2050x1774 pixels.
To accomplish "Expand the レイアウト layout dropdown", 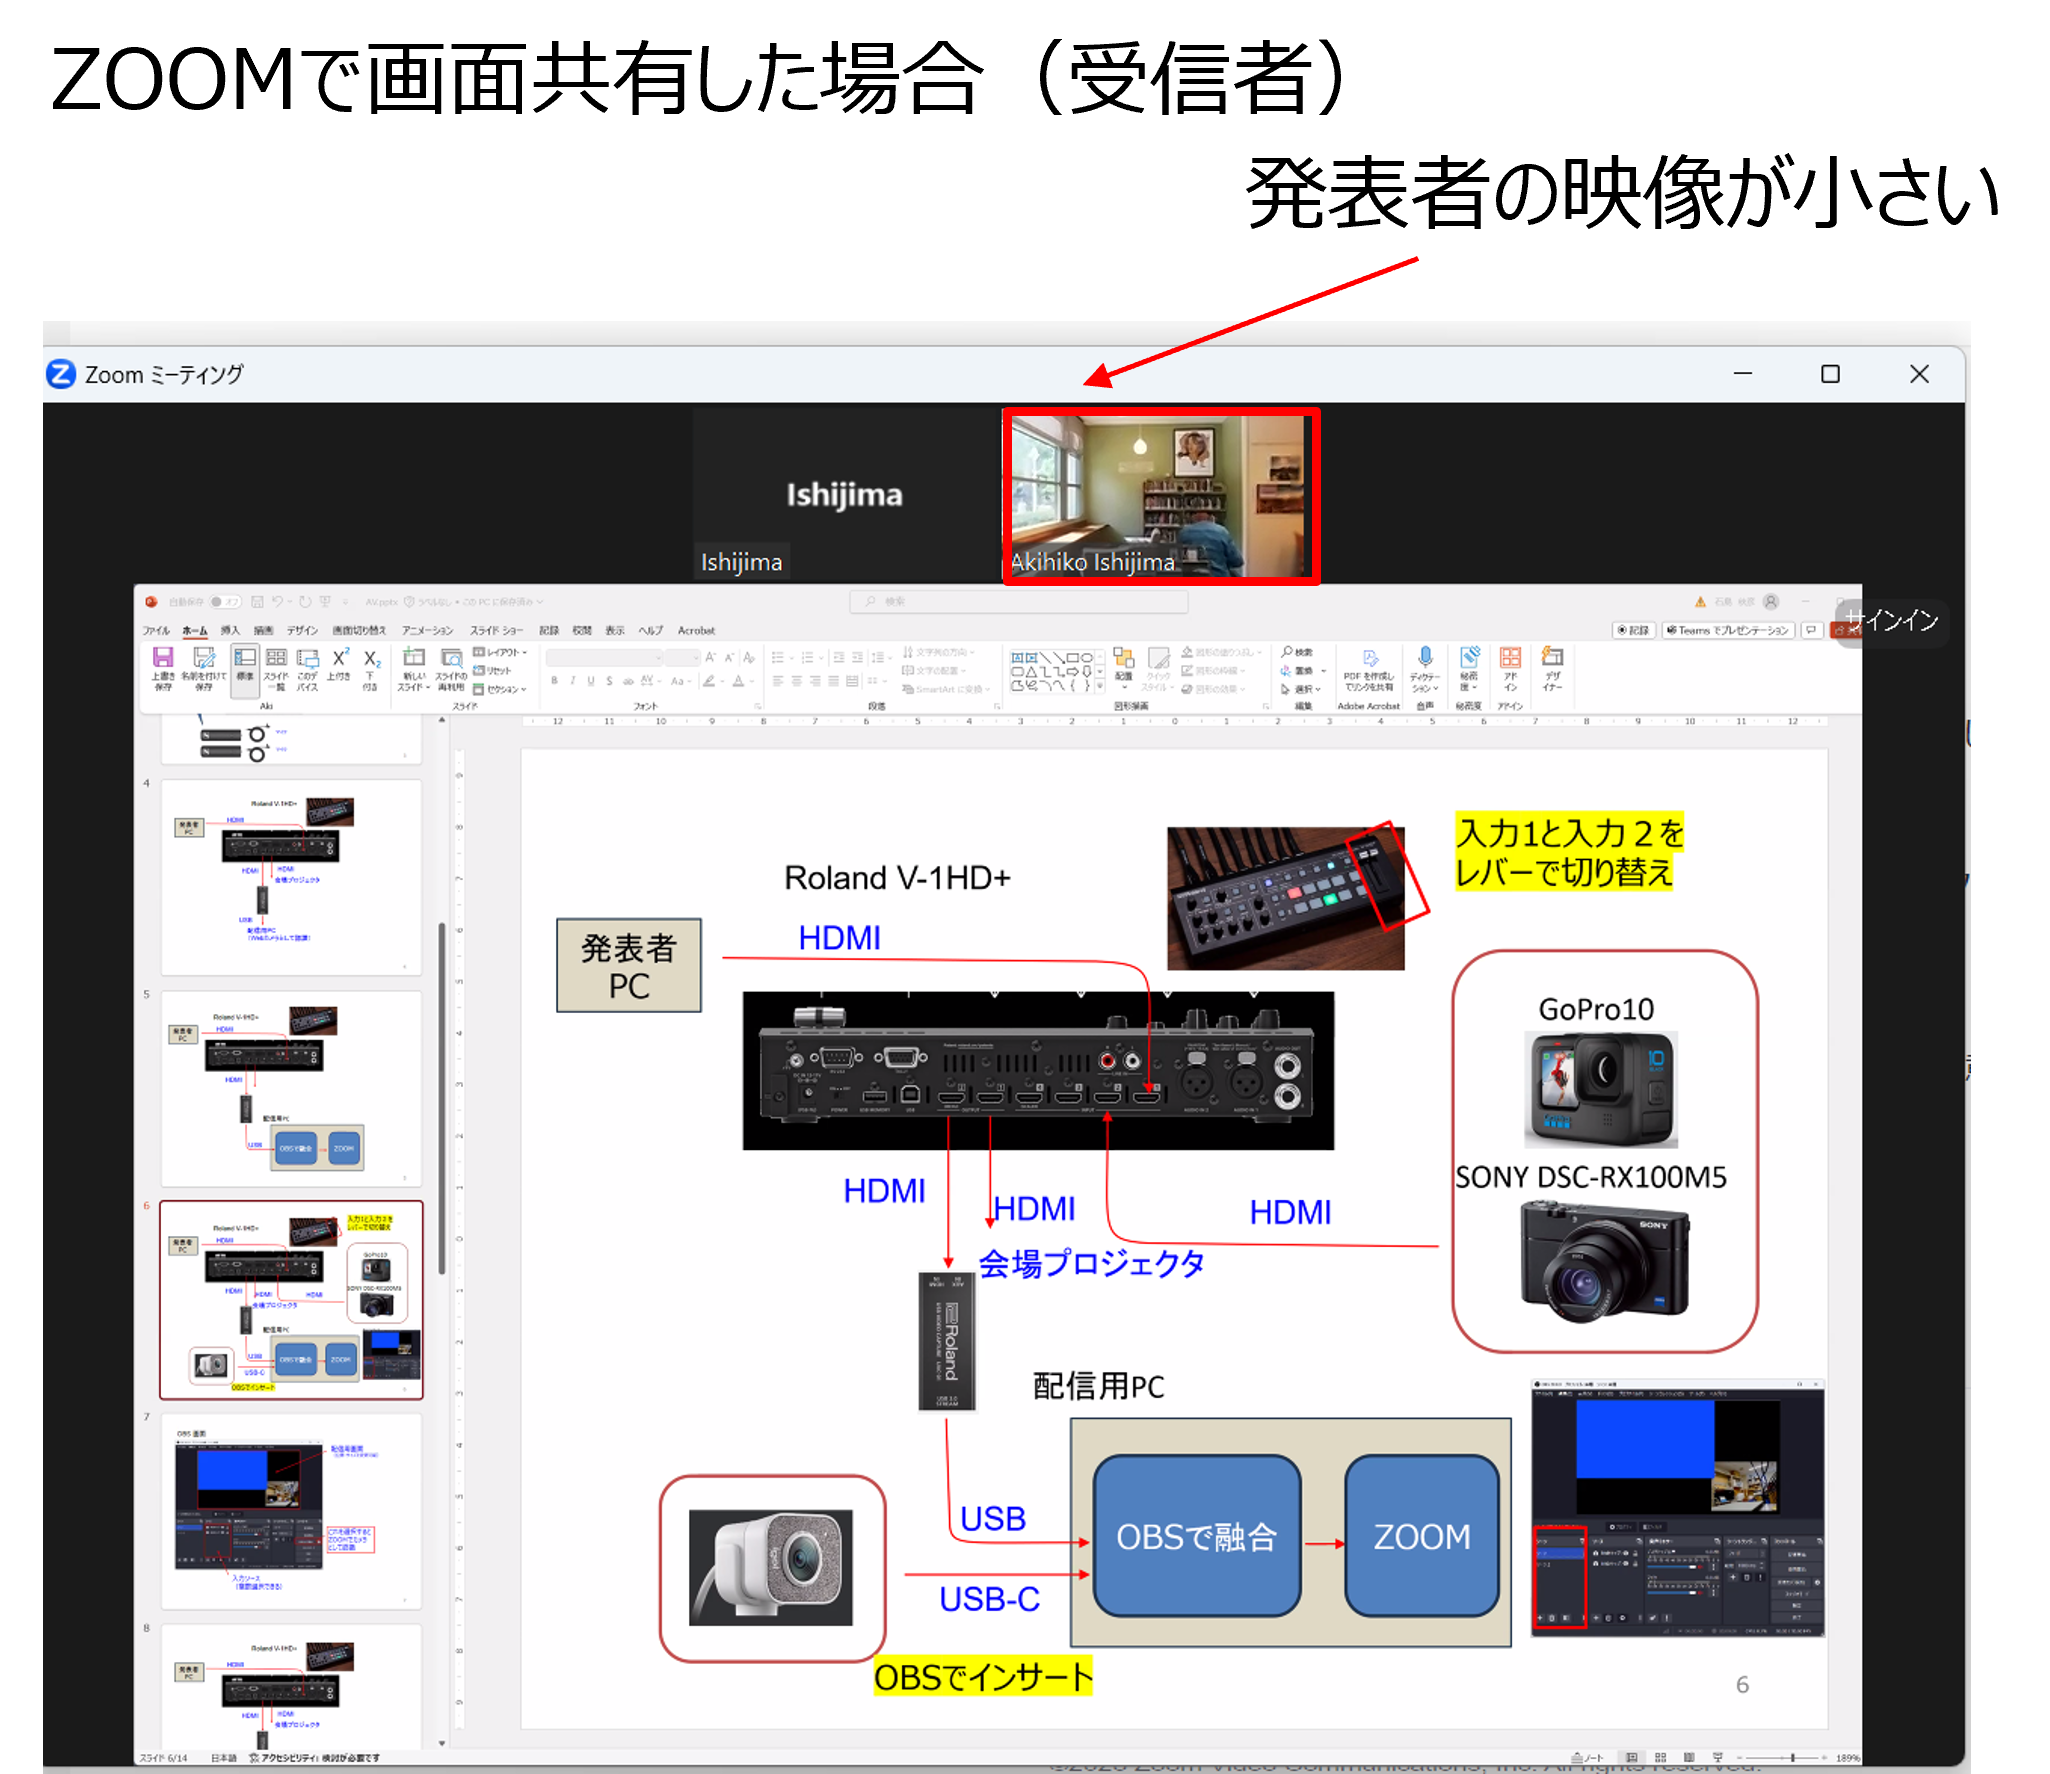I will (x=500, y=652).
